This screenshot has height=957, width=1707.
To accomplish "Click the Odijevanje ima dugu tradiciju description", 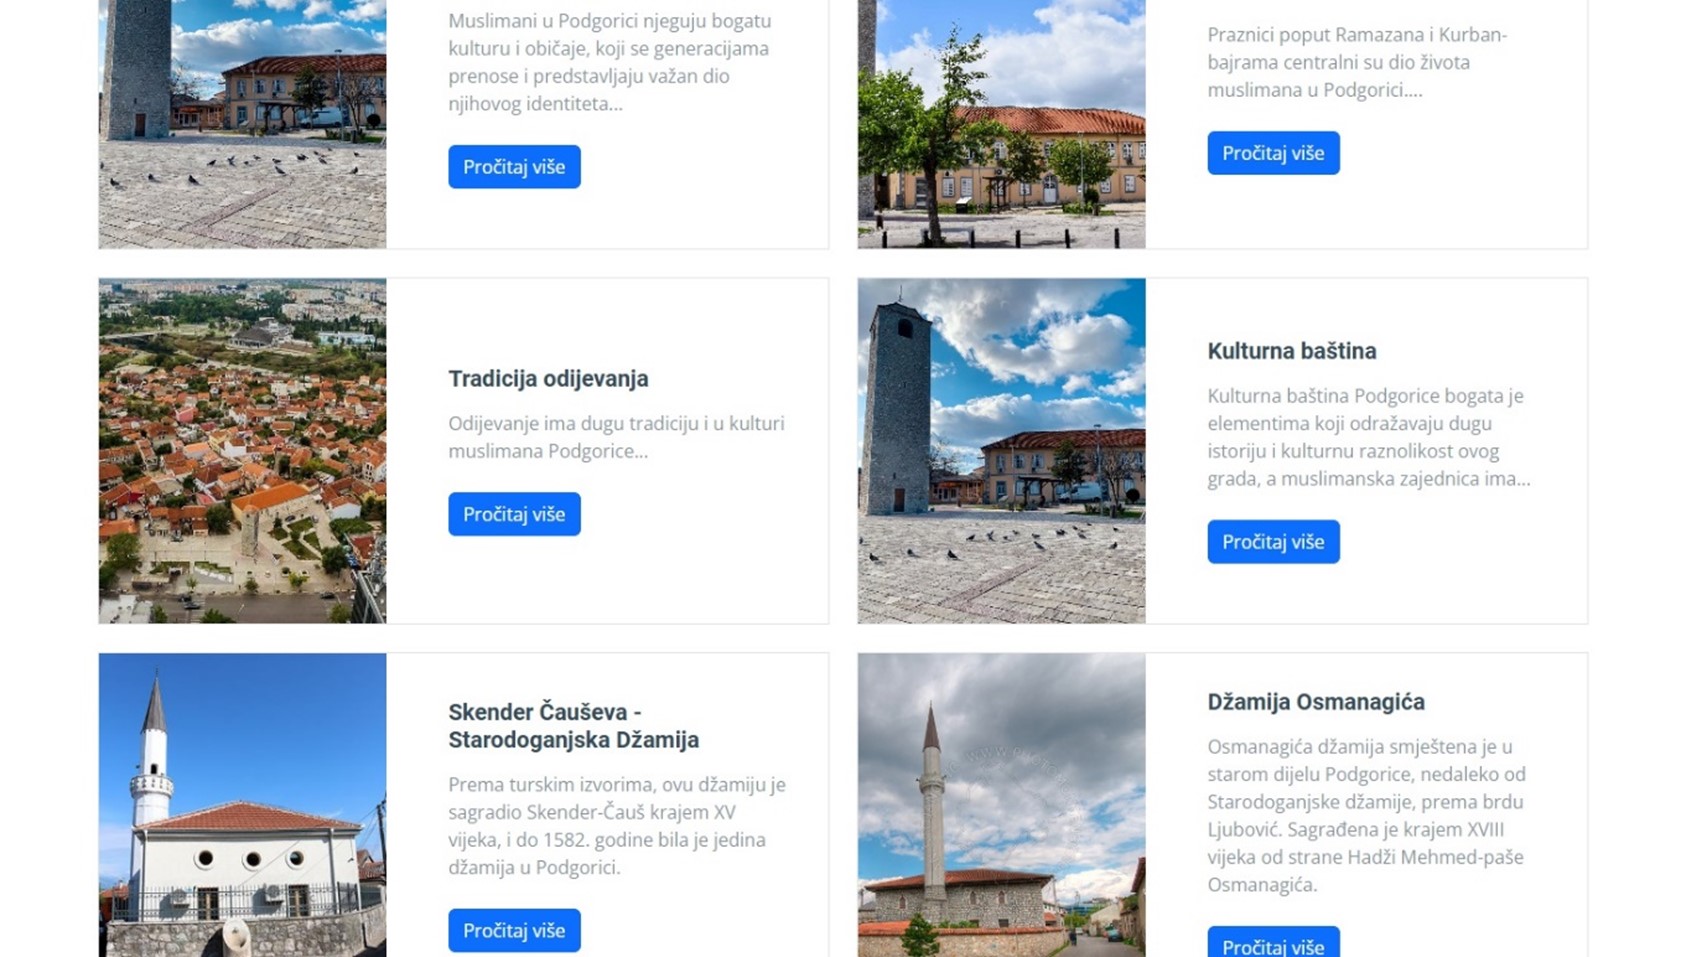I will (x=616, y=437).
